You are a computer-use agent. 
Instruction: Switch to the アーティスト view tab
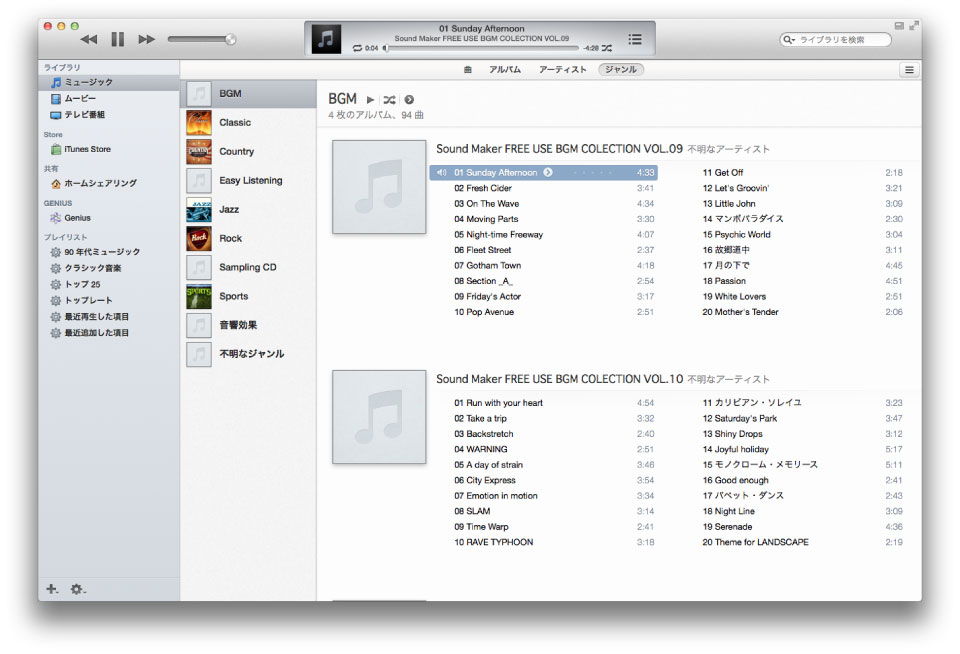tap(563, 70)
